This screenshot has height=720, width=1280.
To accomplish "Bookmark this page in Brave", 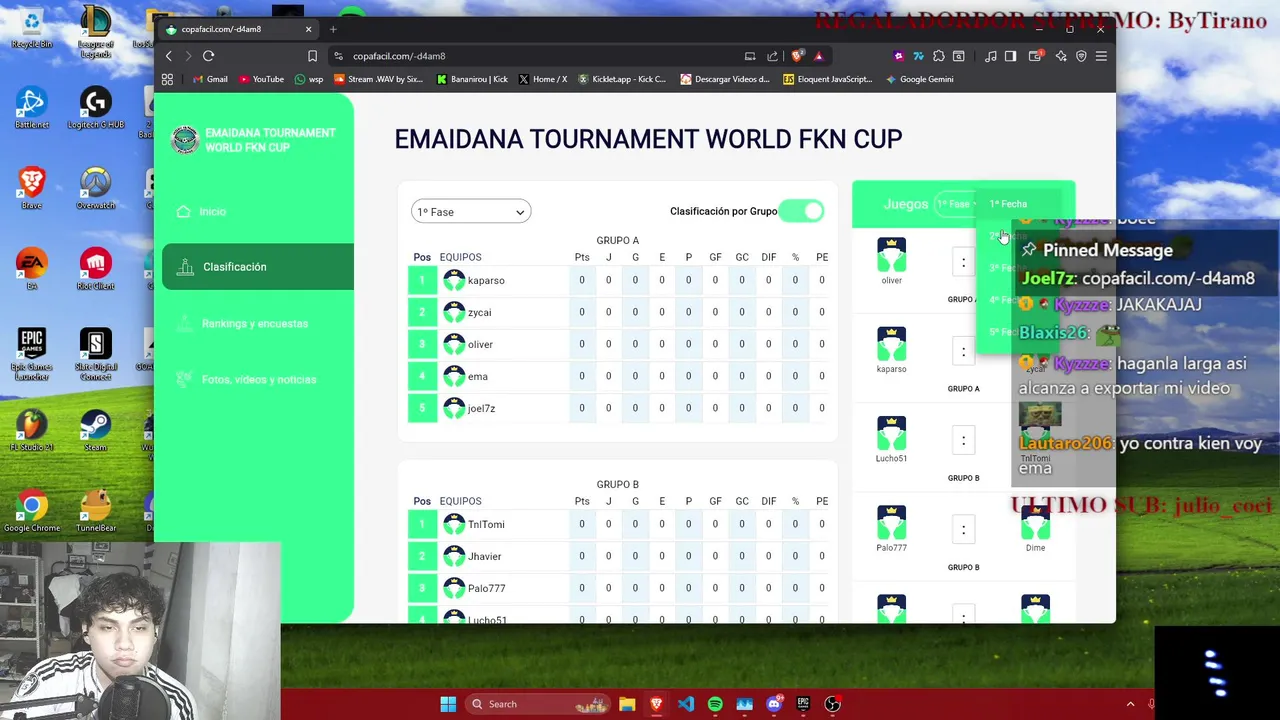I will (312, 56).
